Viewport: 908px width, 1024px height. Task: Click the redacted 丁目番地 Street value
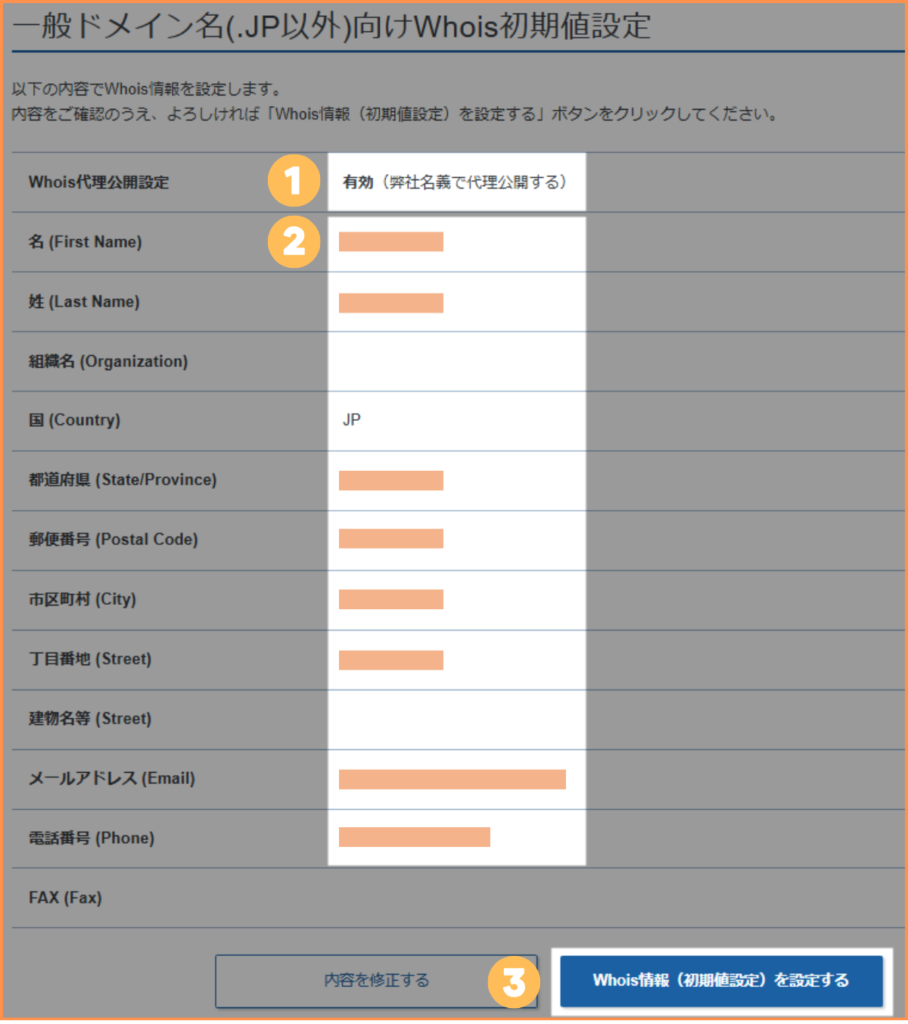pyautogui.click(x=391, y=660)
